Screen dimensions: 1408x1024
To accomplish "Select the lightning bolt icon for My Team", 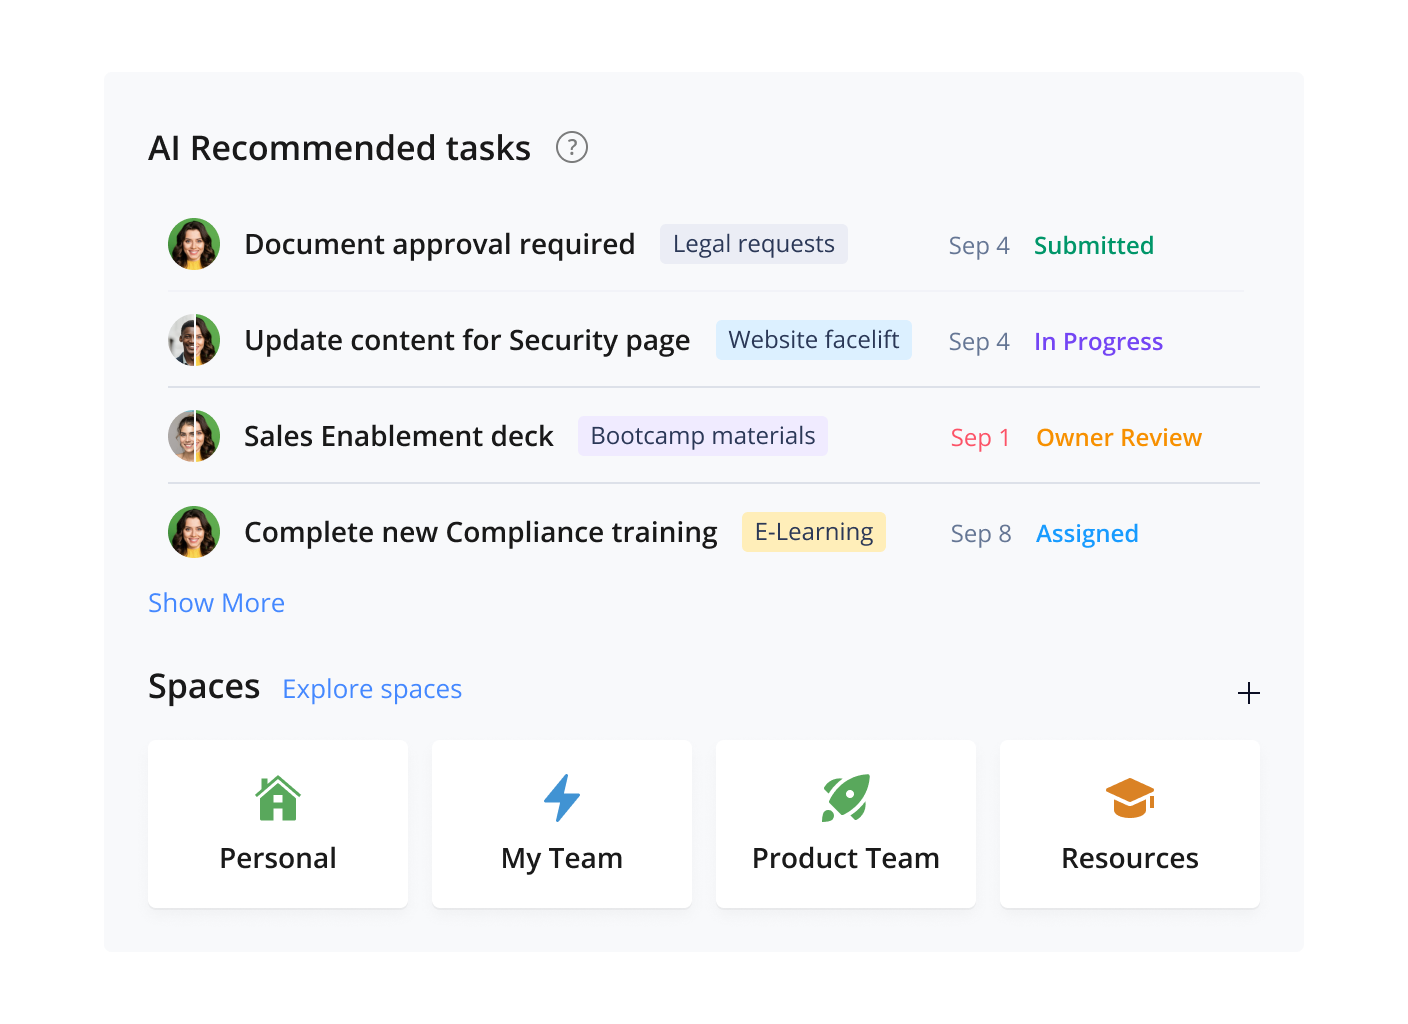I will click(561, 798).
